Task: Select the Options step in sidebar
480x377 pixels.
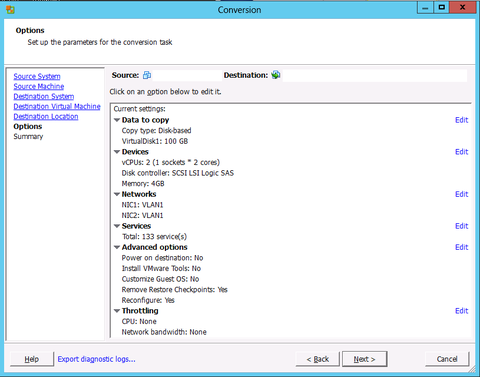Action: (28, 126)
